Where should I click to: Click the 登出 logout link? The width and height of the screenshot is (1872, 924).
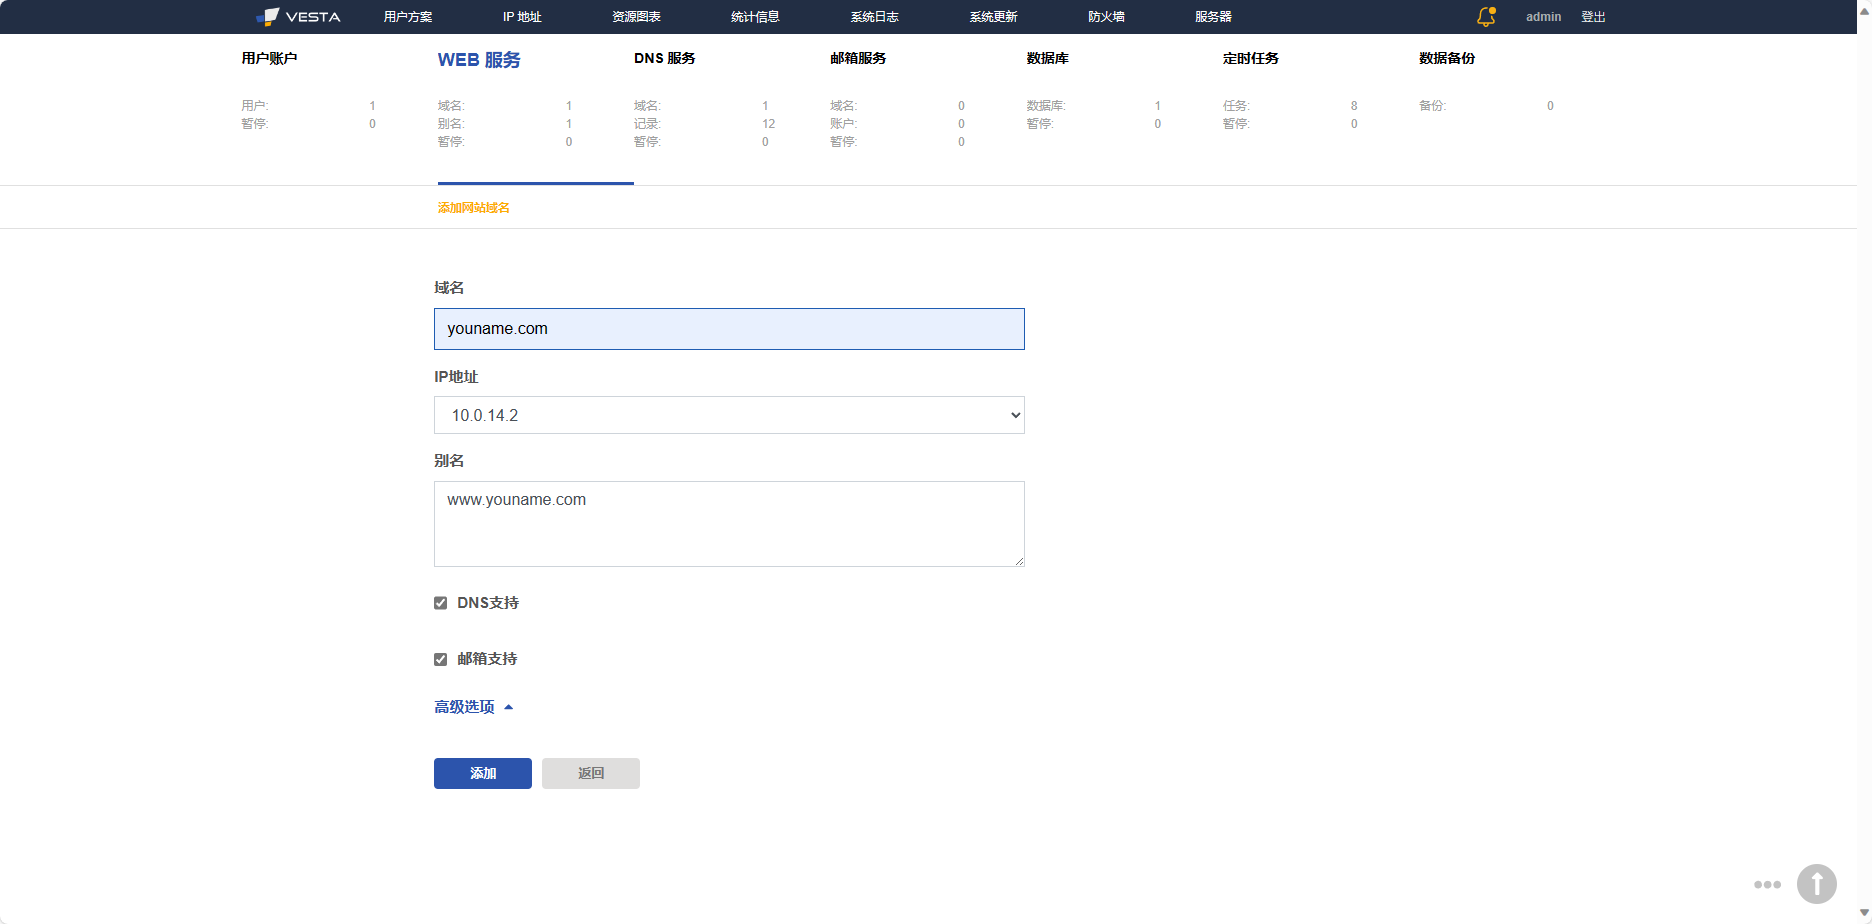pyautogui.click(x=1593, y=17)
